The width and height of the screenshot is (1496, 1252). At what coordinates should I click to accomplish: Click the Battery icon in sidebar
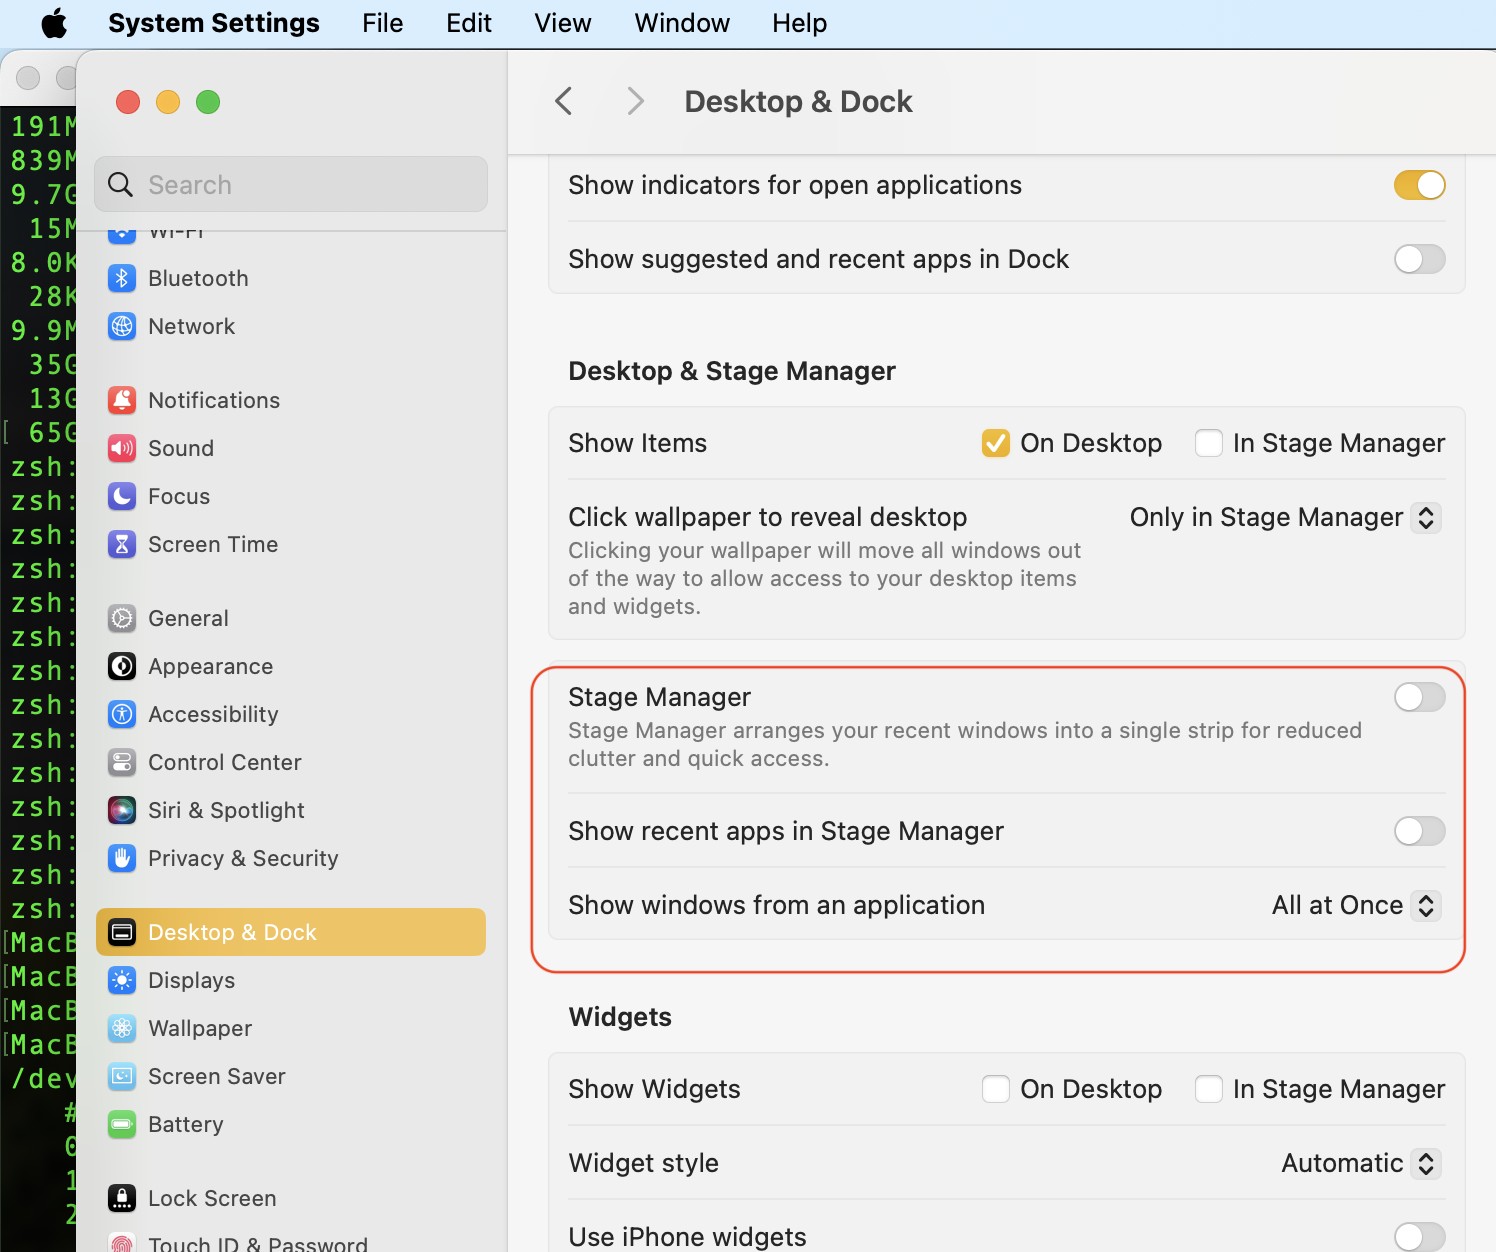click(x=122, y=1124)
